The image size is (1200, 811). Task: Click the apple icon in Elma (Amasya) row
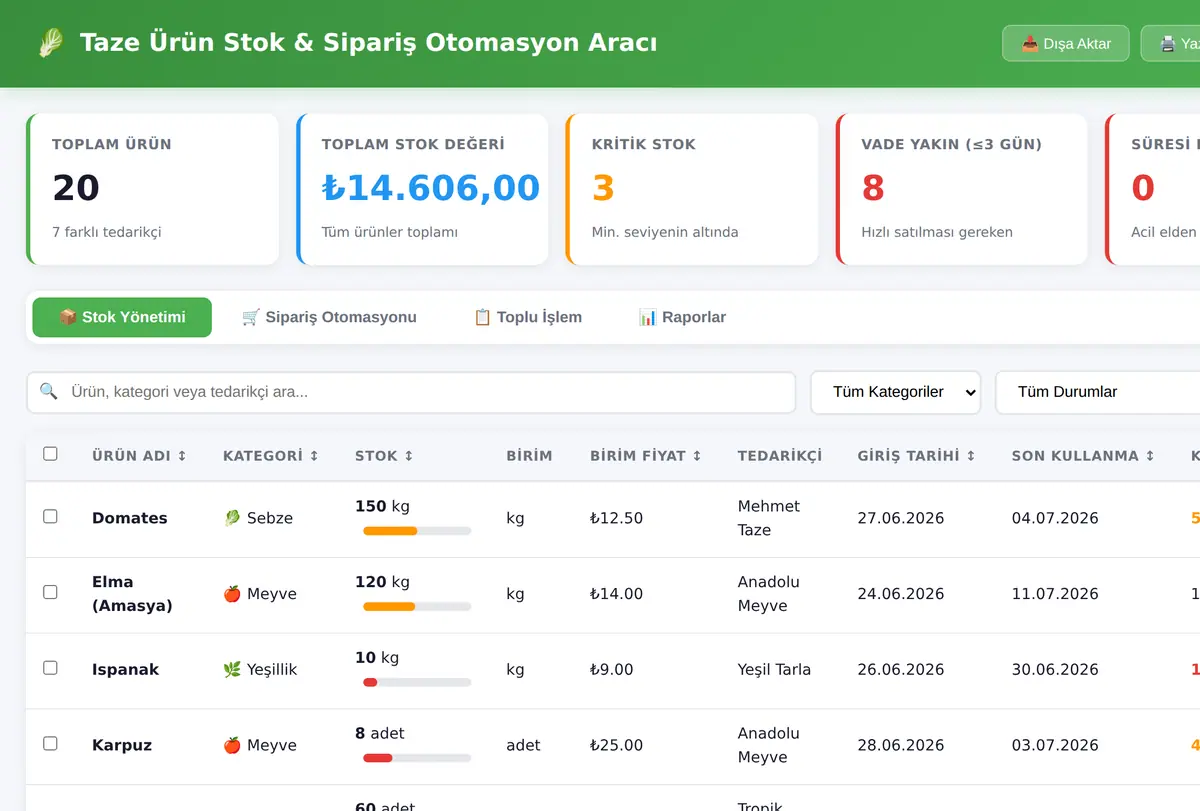tap(232, 594)
